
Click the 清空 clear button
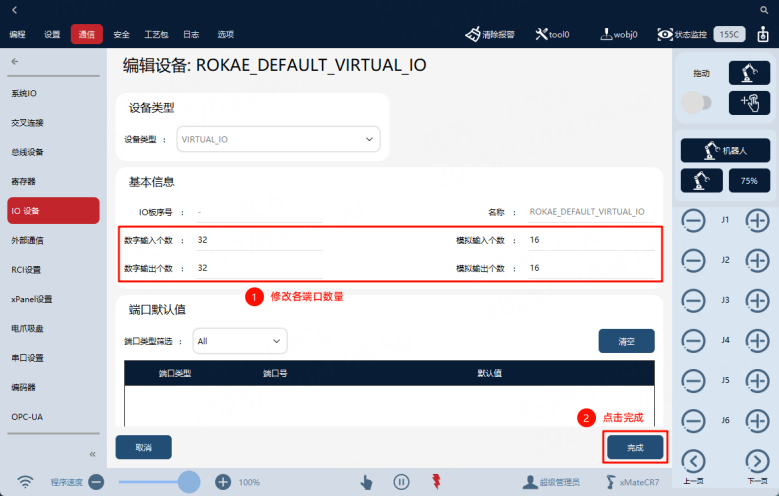point(626,341)
